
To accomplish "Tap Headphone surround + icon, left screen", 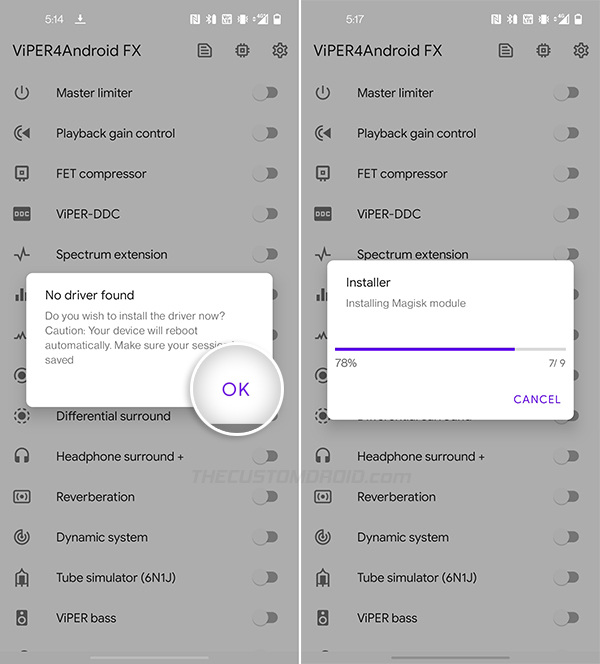I will coord(22,456).
